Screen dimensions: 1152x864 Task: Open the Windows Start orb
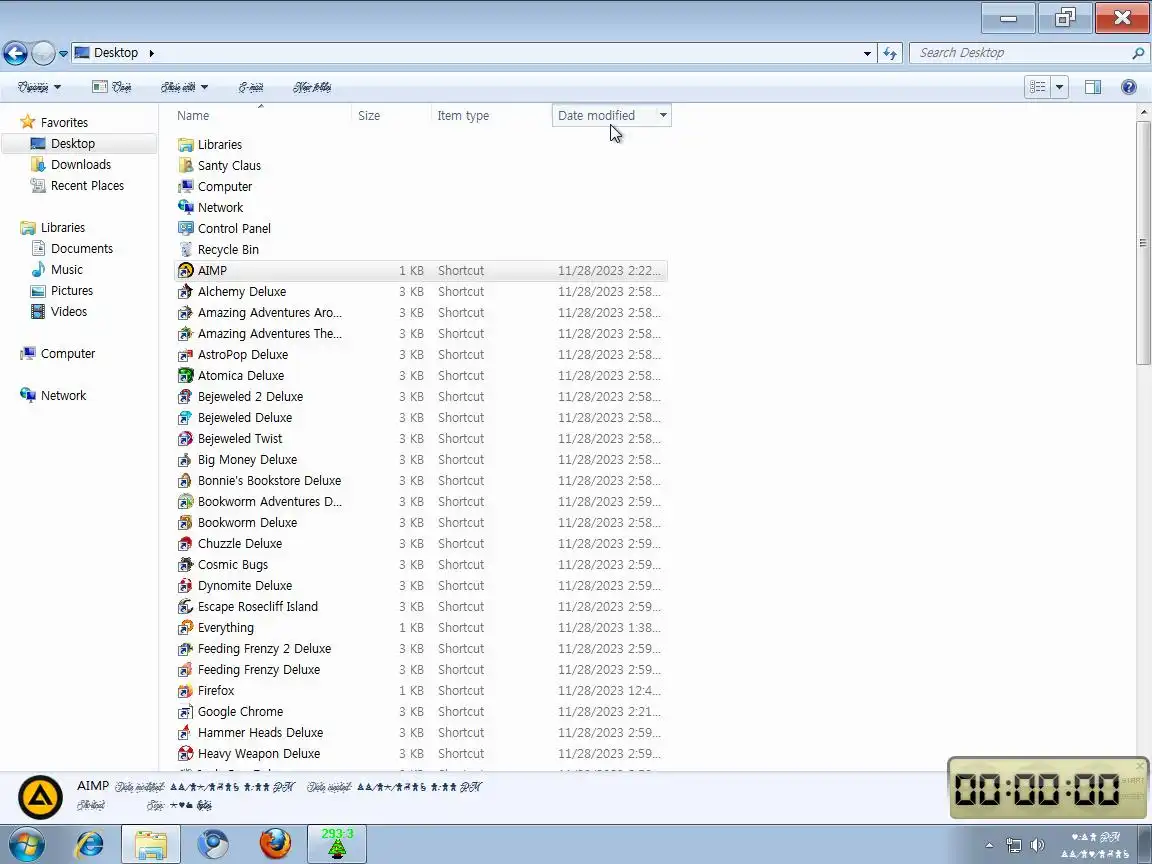point(26,845)
